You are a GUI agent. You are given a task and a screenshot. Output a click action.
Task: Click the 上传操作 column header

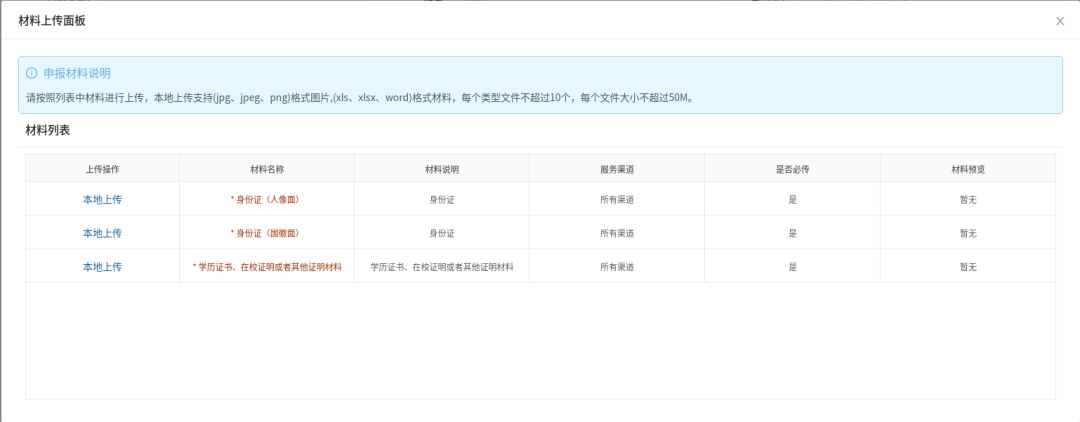[x=102, y=169]
